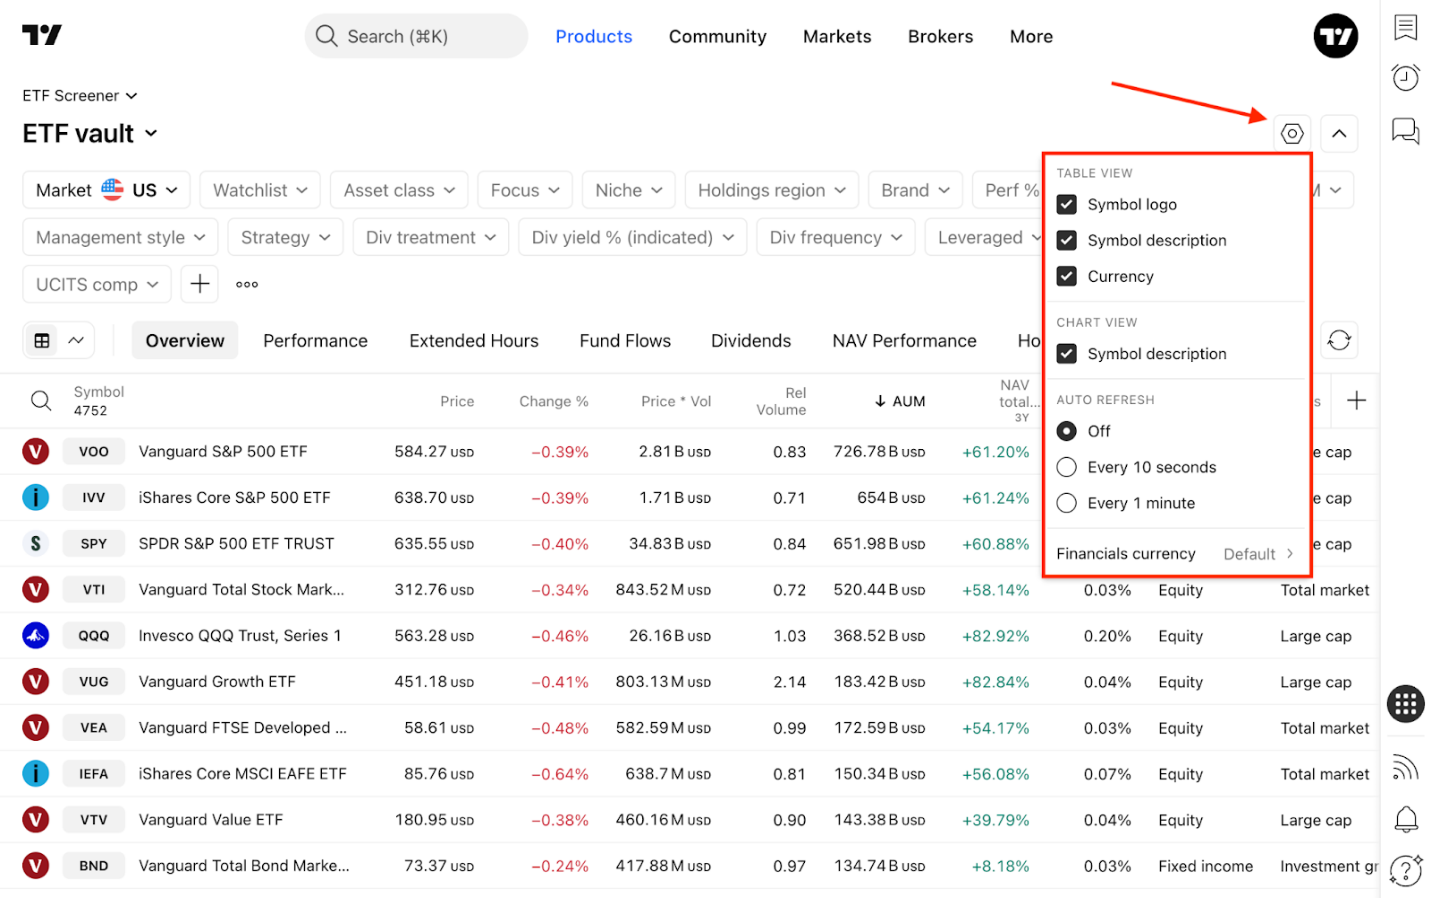Uncheck Symbol logo in Table view
This screenshot has height=898, width=1431.
1067,204
